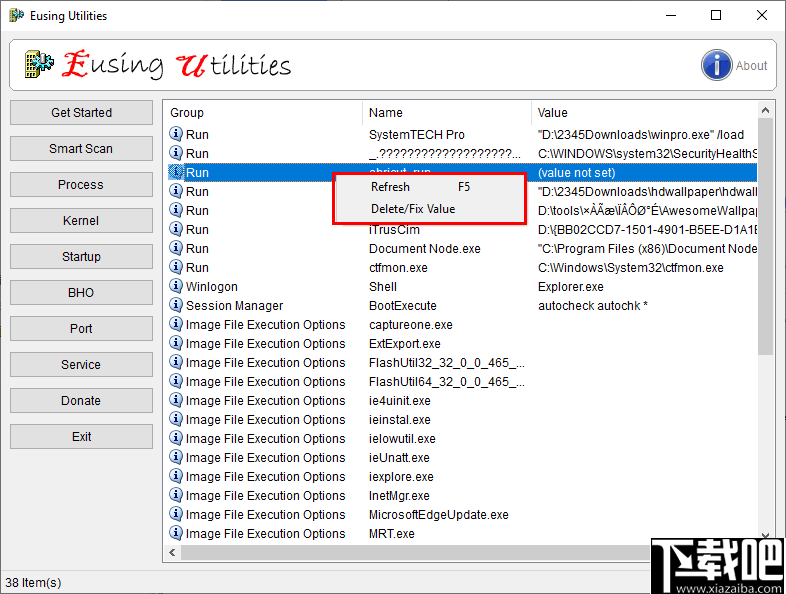Click info icon of FlashUtil32 row
786x594 pixels.
pos(175,362)
